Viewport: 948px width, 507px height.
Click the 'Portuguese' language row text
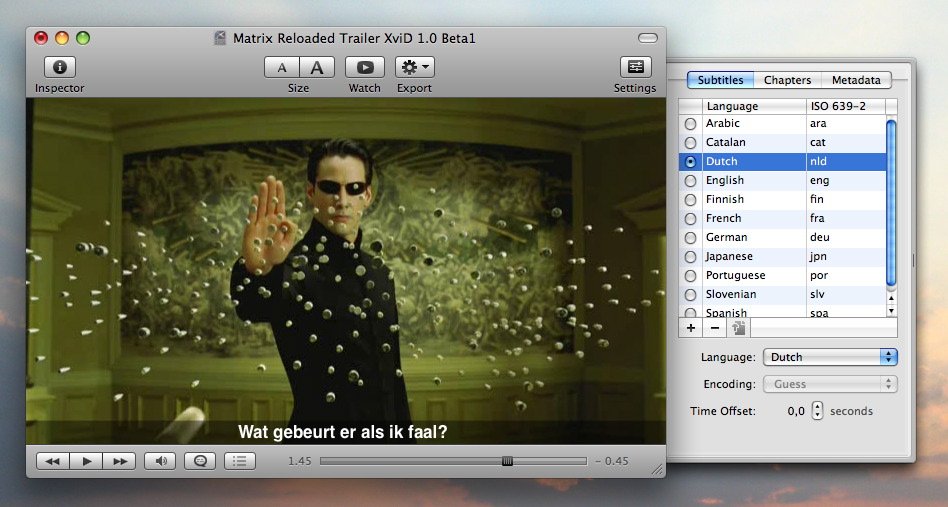736,276
